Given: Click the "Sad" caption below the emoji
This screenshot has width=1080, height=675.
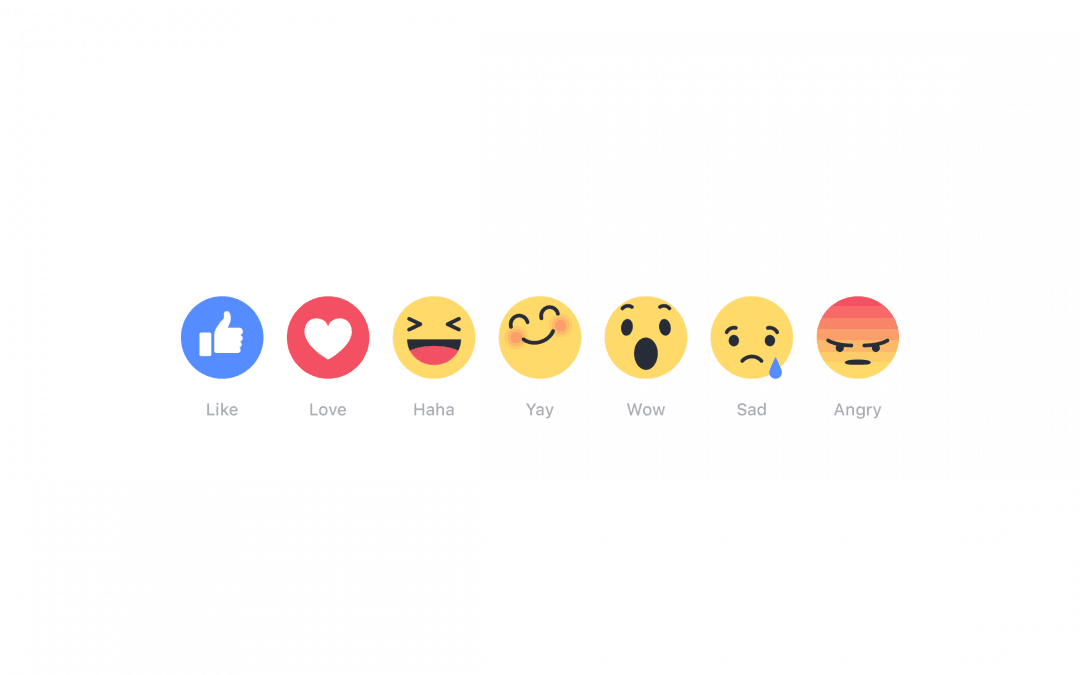Looking at the screenshot, I should pos(752,410).
